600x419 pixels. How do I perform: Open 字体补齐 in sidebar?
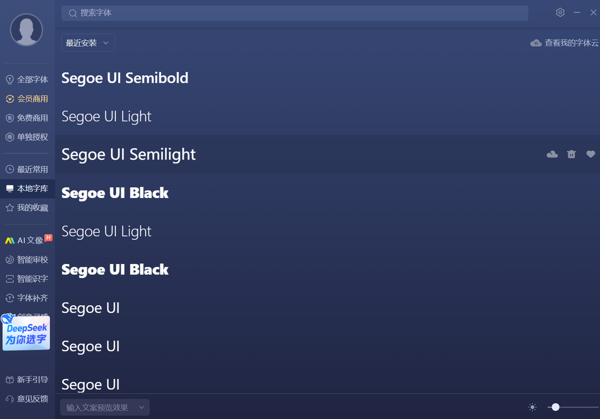tap(28, 298)
